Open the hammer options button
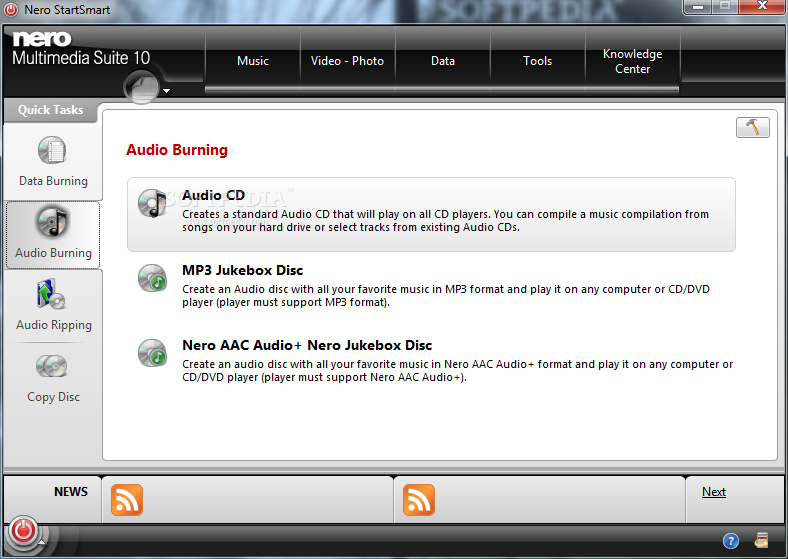Viewport: 788px width, 559px height. point(752,127)
